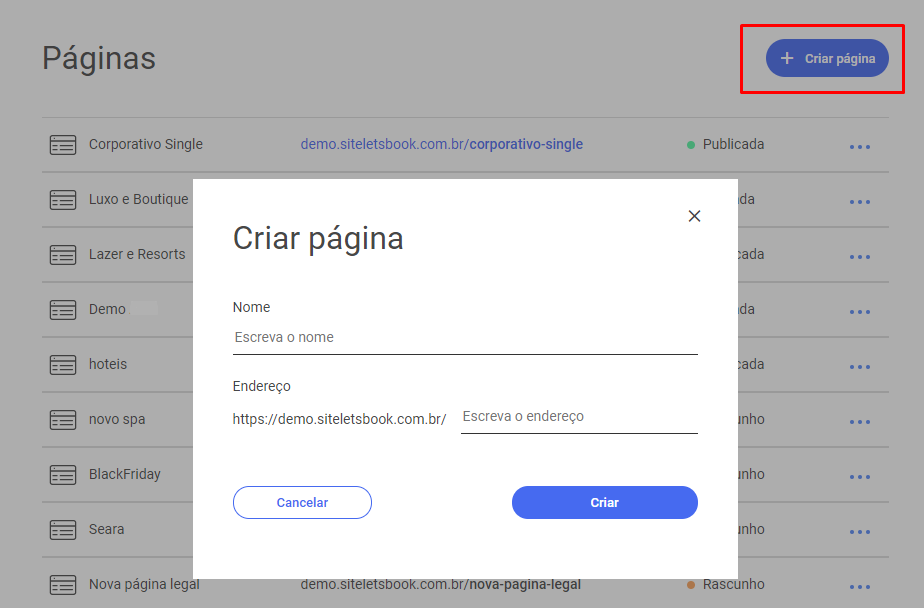Close the Criar página dialog
Screen dimensions: 924x608
tap(694, 216)
